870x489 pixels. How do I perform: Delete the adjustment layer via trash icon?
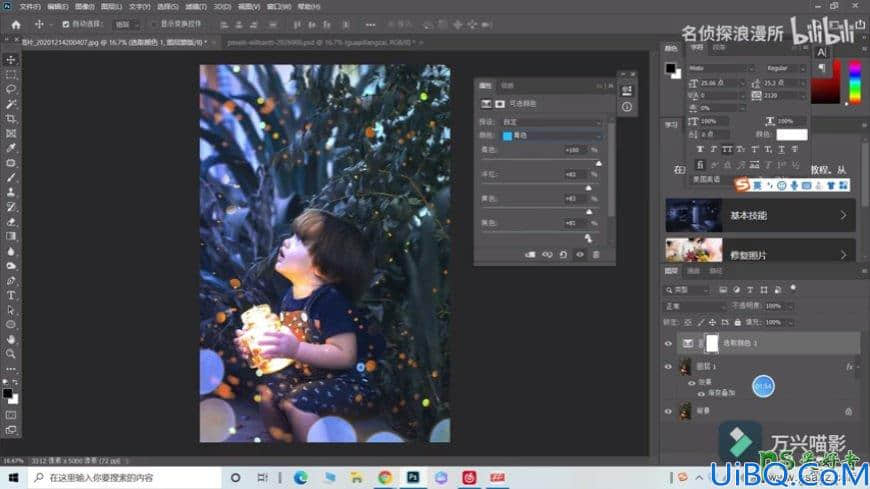point(596,254)
